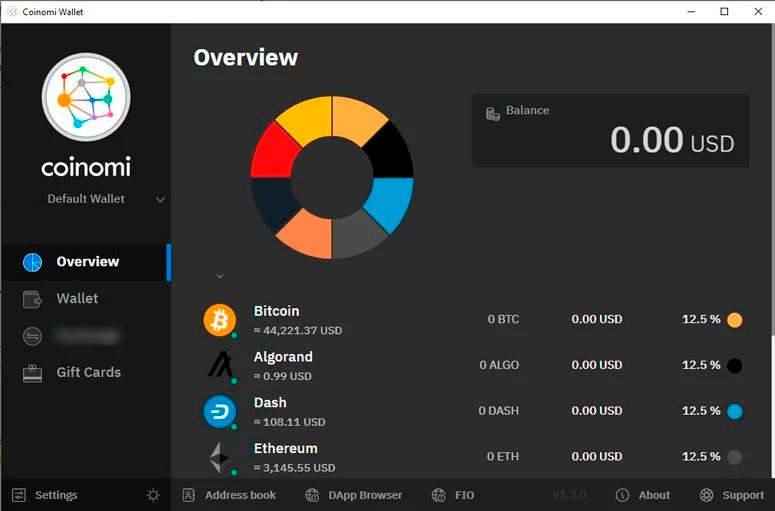Click the Coinomi logo avatar
Viewport: 775px width, 511px height.
pyautogui.click(x=86, y=97)
